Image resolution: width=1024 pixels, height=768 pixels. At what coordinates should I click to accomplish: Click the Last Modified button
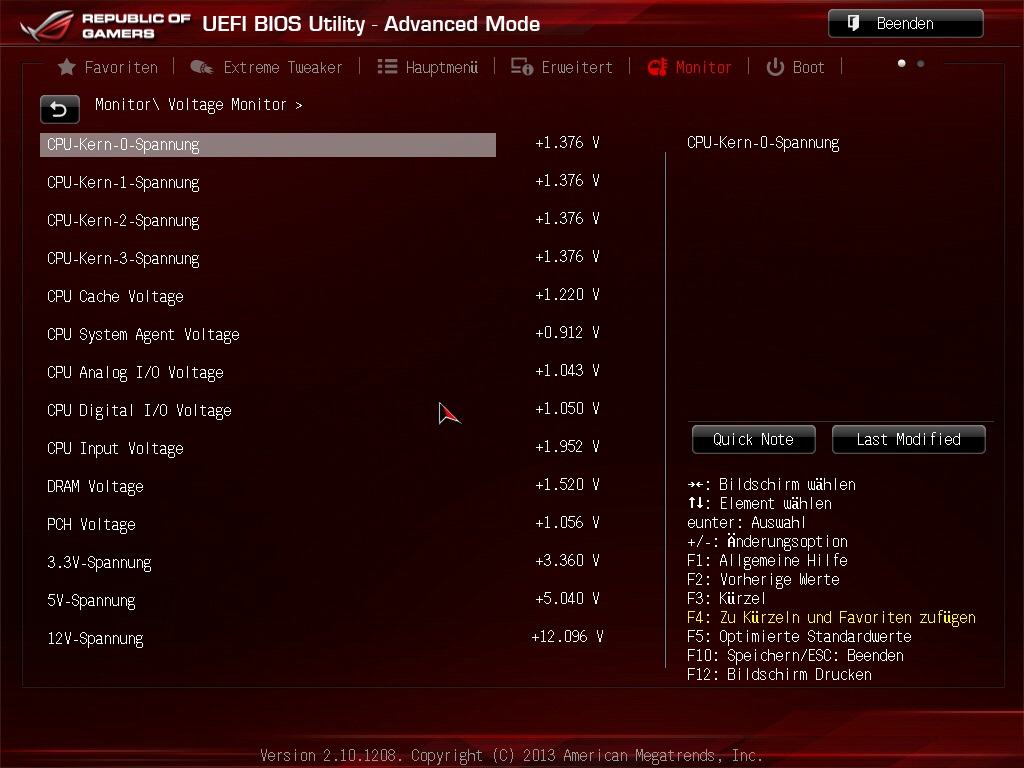[908, 440]
